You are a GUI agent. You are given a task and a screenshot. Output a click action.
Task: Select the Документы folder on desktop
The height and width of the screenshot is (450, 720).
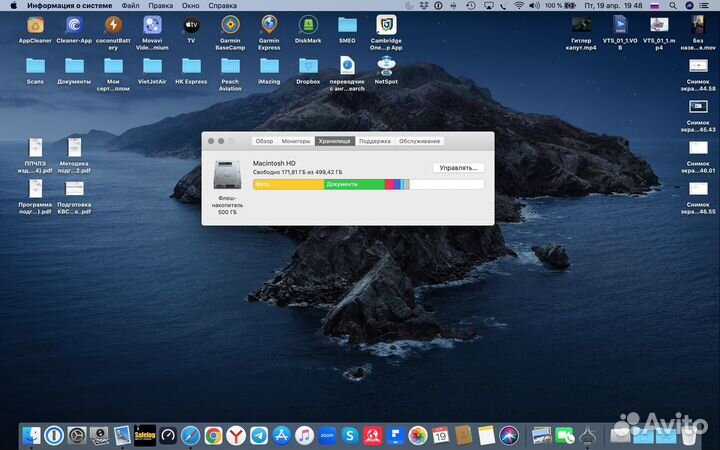click(74, 66)
